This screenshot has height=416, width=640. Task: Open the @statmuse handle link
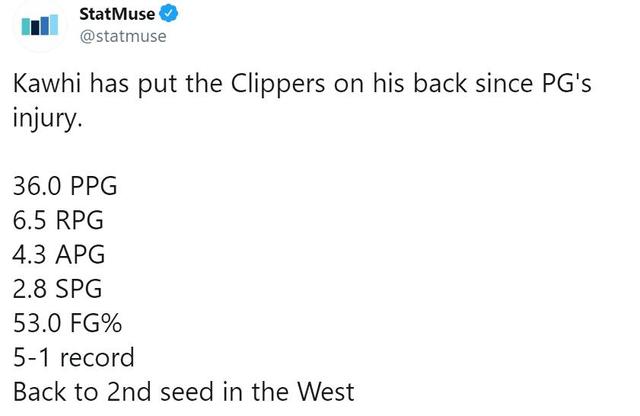[123, 36]
